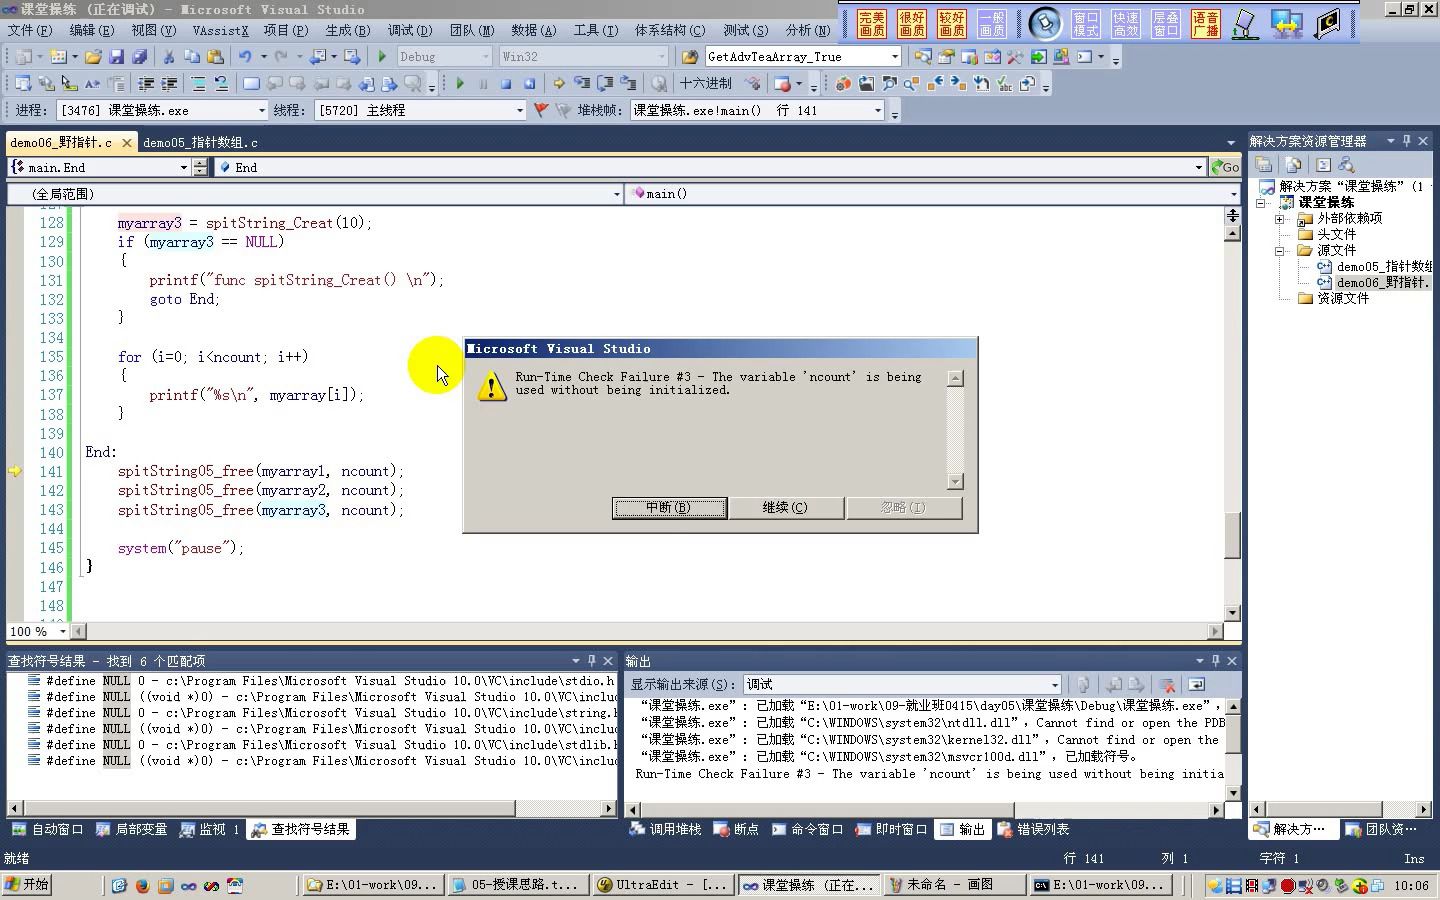Viewport: 1440px width, 900px height.
Task: Switch to demo05_指针数组.c editor tab
Action: [200, 143]
